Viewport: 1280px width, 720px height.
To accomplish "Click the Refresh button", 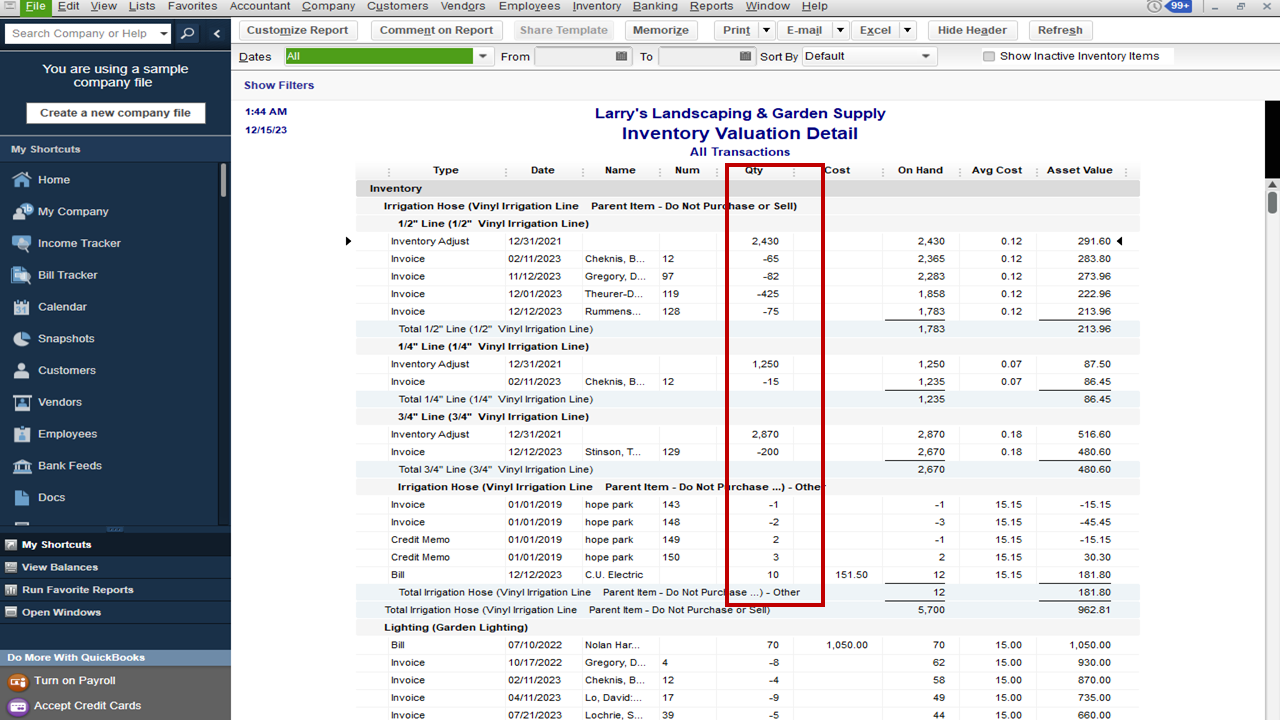I will [x=1060, y=30].
